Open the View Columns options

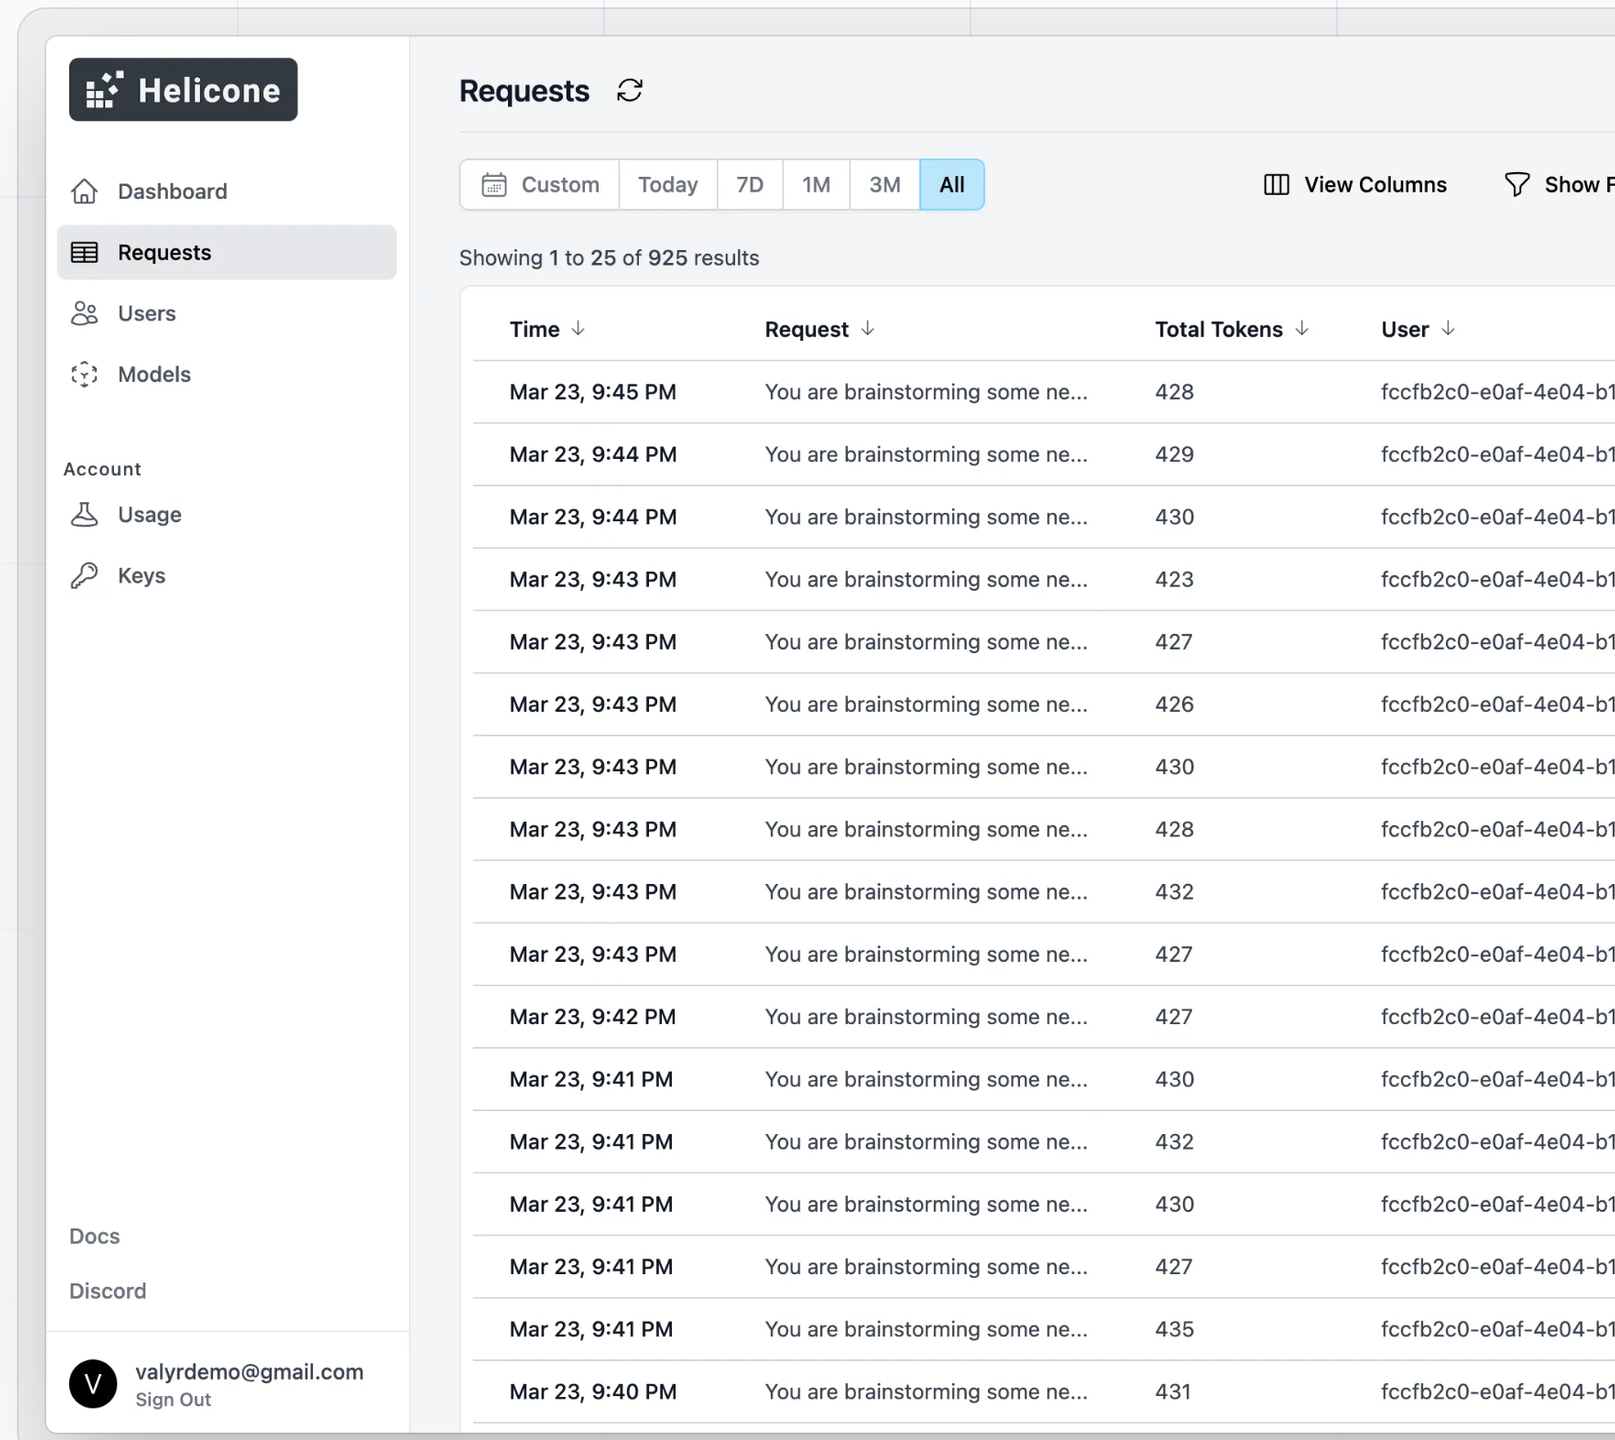1355,185
